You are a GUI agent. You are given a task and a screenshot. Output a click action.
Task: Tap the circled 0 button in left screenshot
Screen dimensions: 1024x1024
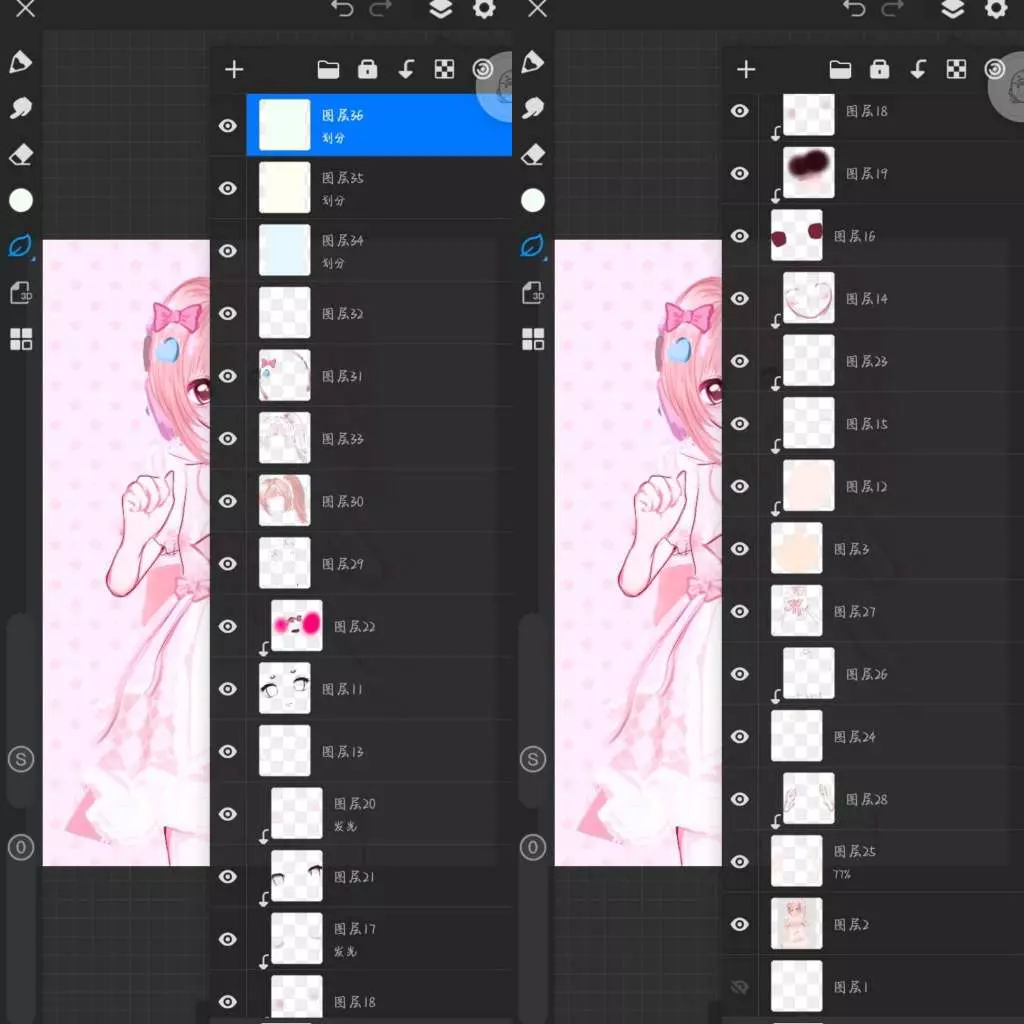[21, 848]
